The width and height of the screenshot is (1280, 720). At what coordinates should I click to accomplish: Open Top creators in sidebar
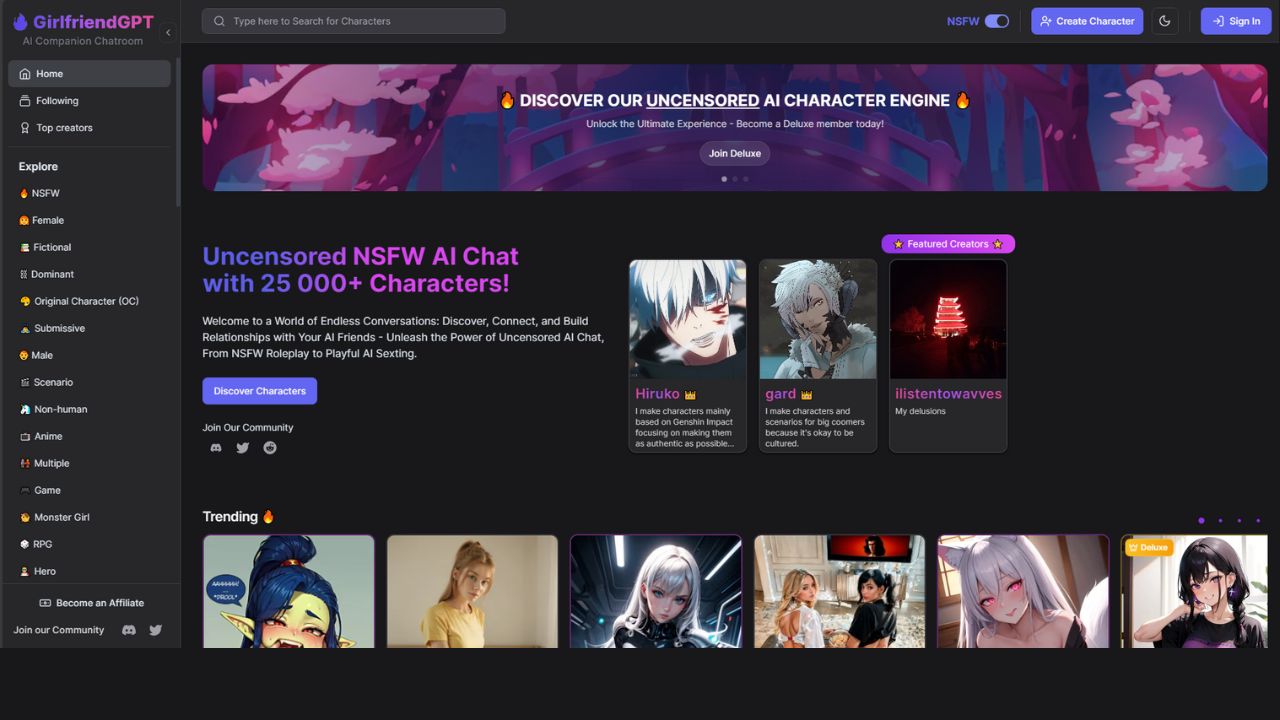click(x=64, y=128)
